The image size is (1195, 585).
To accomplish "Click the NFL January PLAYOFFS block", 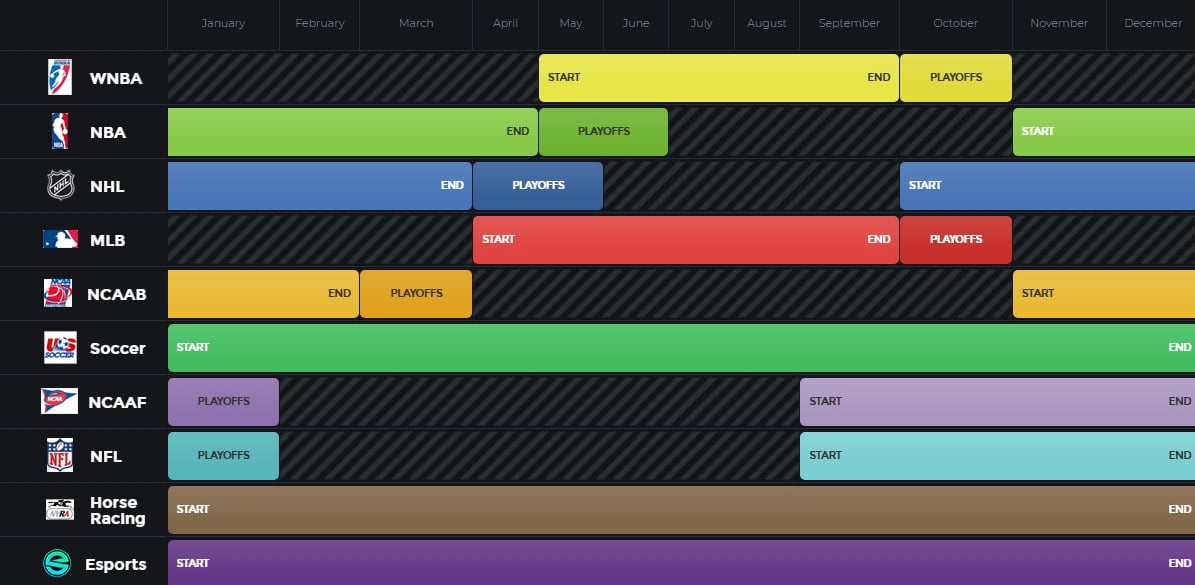I will tap(223, 456).
